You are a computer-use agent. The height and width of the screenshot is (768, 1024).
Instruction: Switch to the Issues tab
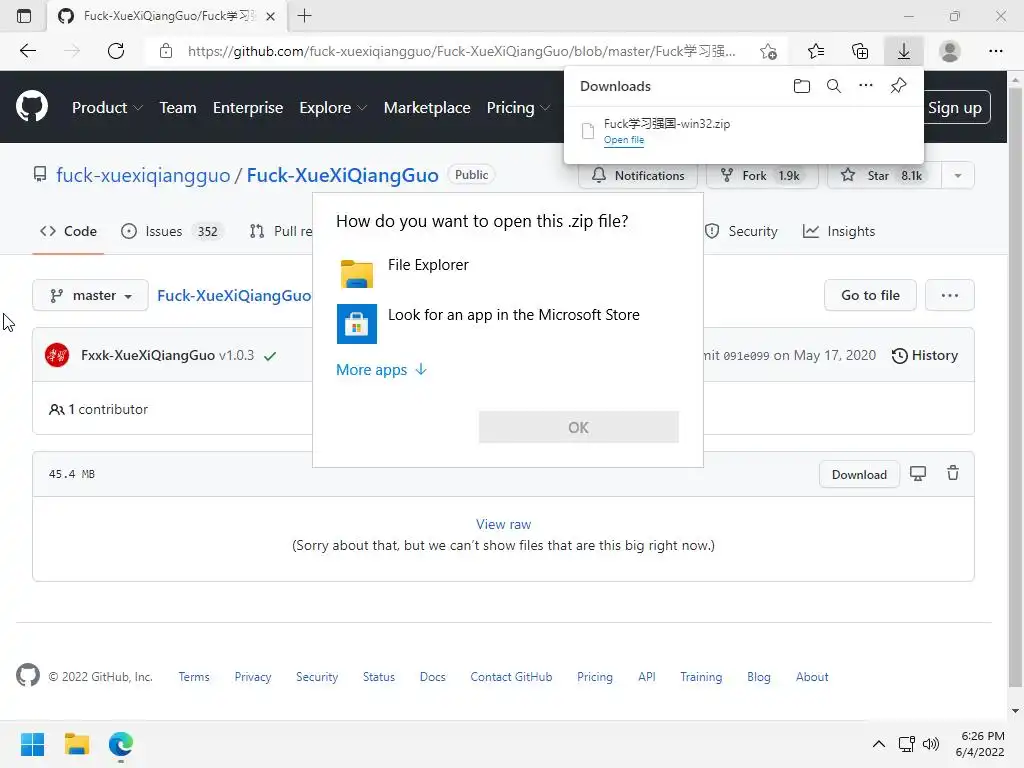coord(172,231)
